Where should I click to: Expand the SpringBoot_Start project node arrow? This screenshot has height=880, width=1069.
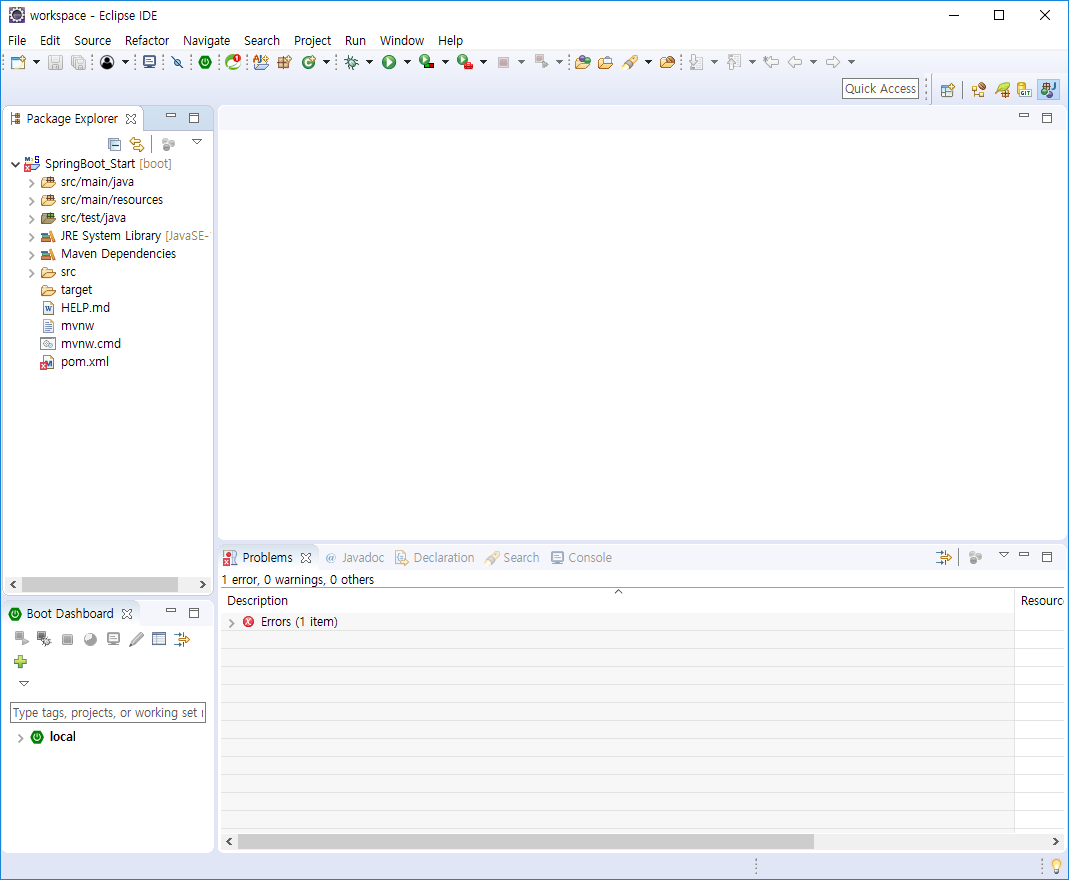tap(16, 164)
